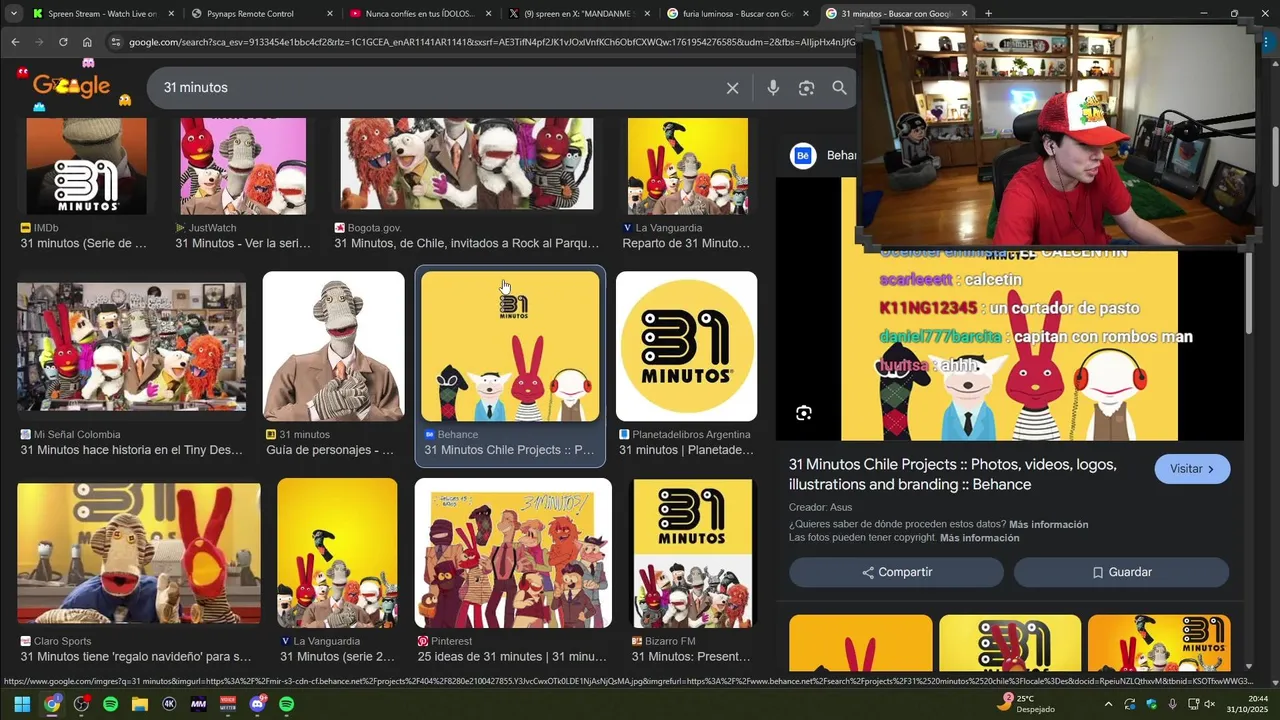This screenshot has width=1280, height=720.
Task: Open La Vanguardia Reparto de 31 Minutos image
Action: coord(688,166)
